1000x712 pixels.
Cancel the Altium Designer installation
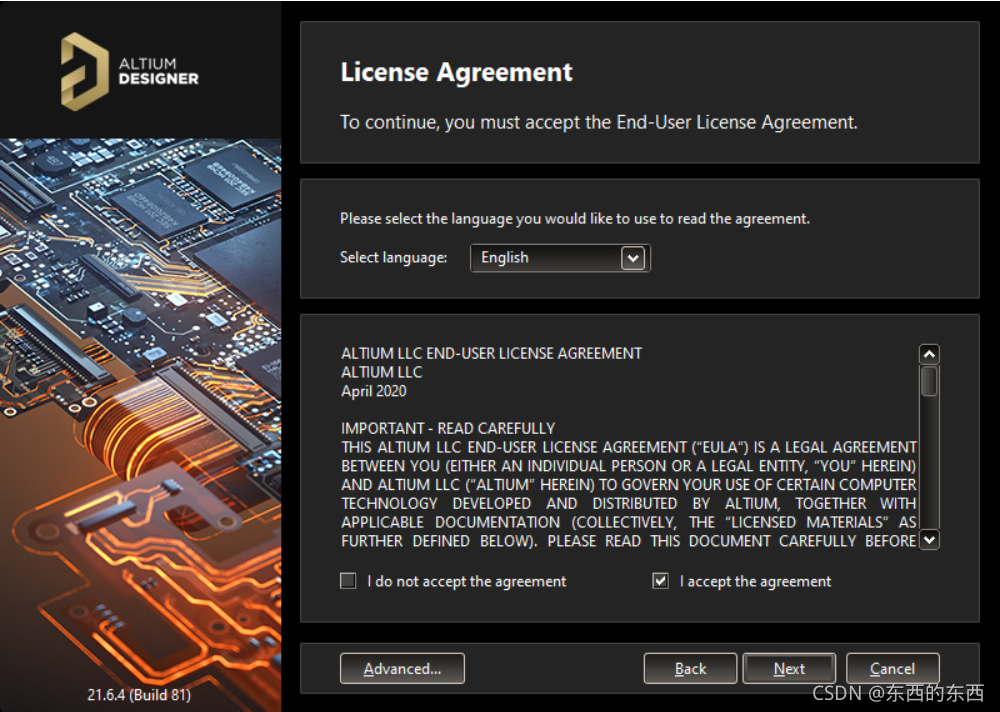point(892,669)
